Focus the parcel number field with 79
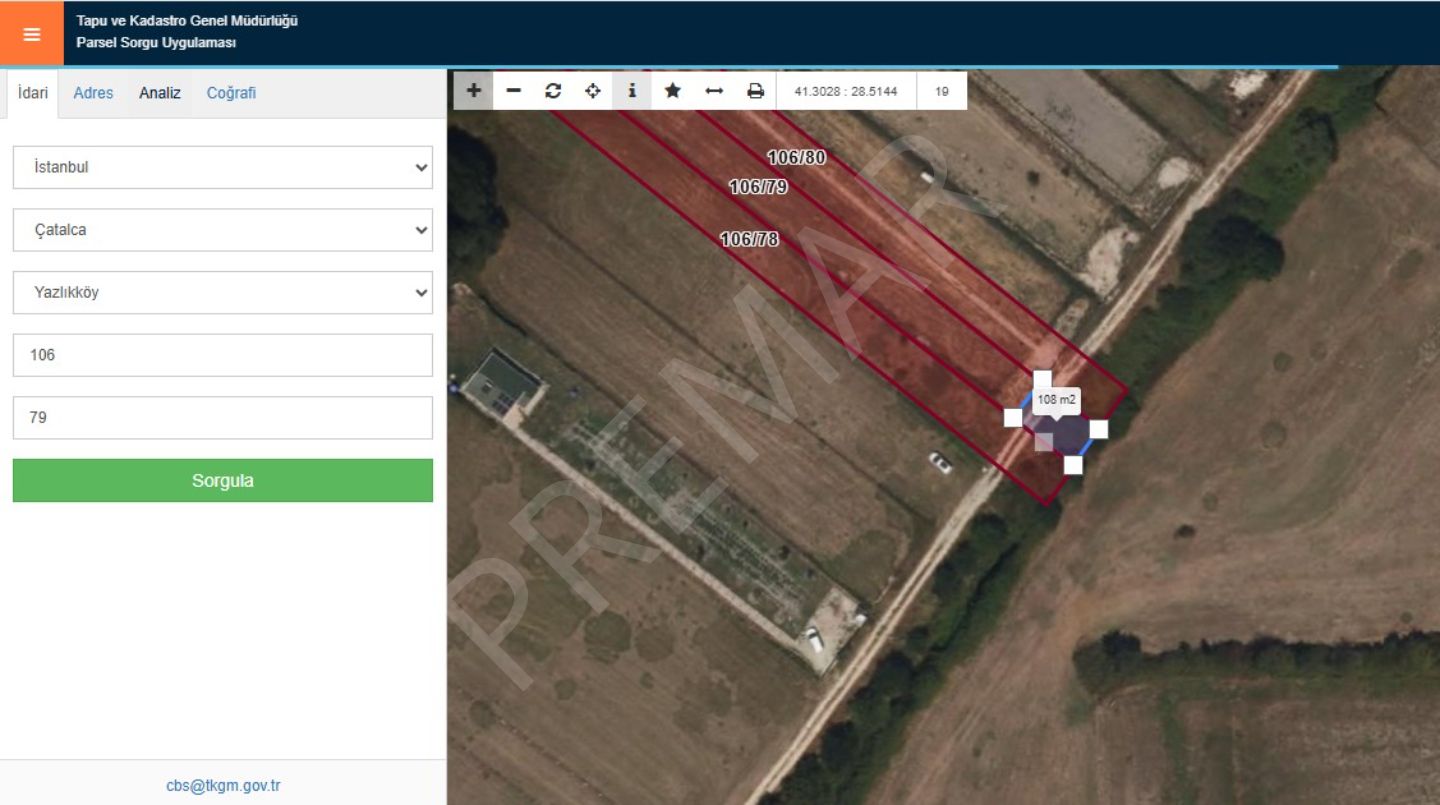Viewport: 1440px width, 805px height. 222,418
